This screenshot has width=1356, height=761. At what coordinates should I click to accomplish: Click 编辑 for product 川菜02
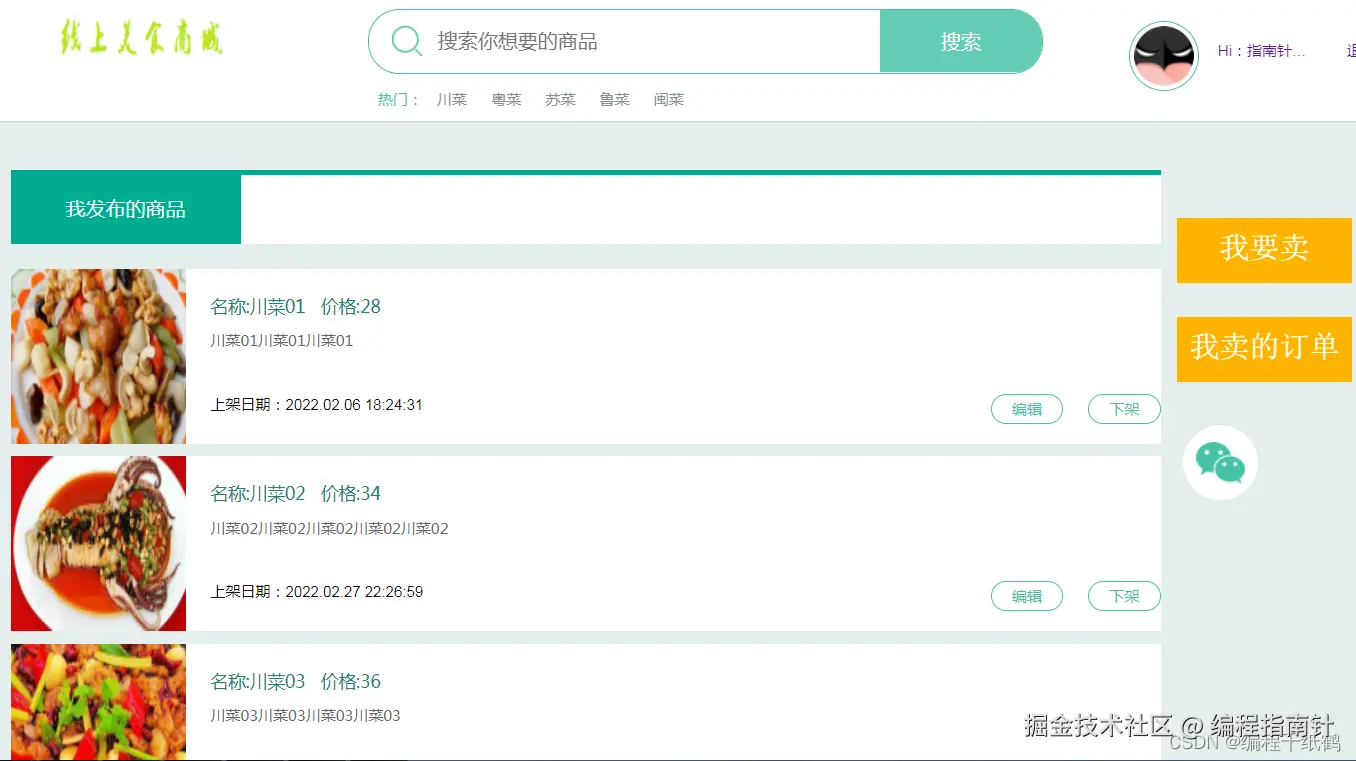pyautogui.click(x=1027, y=596)
